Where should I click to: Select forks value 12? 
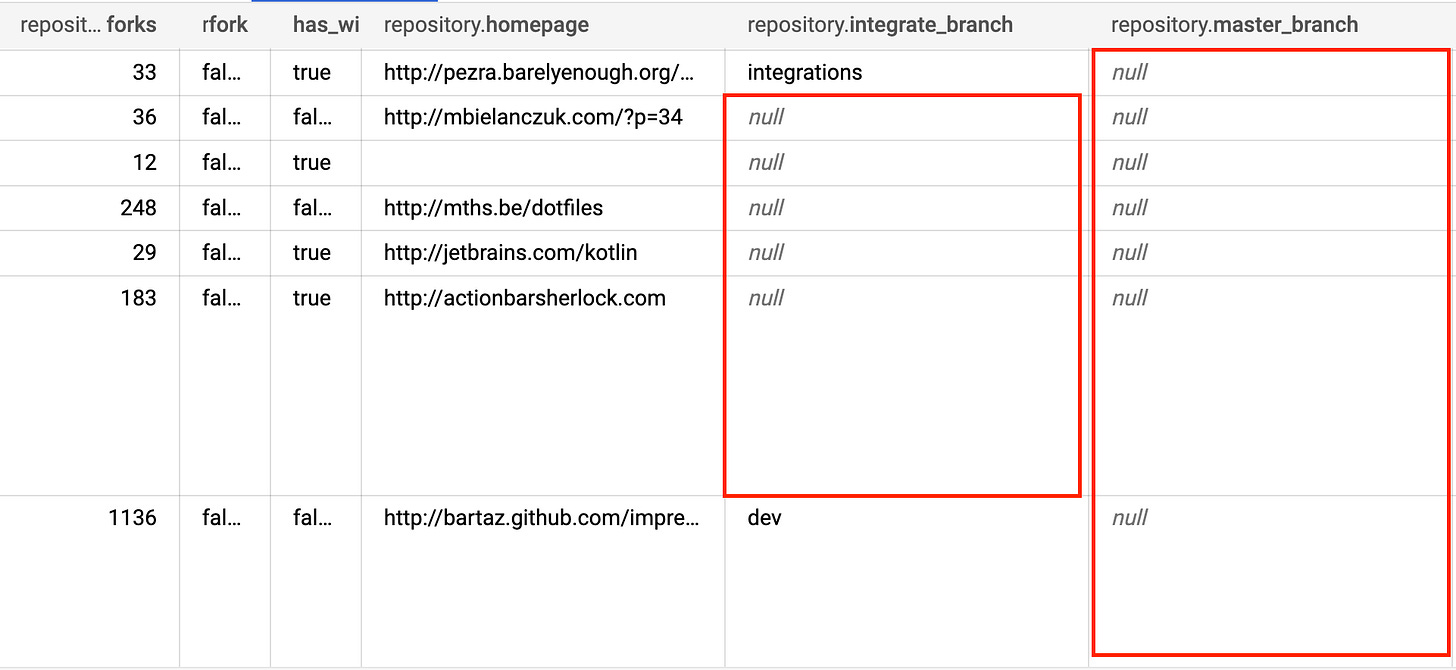(145, 162)
